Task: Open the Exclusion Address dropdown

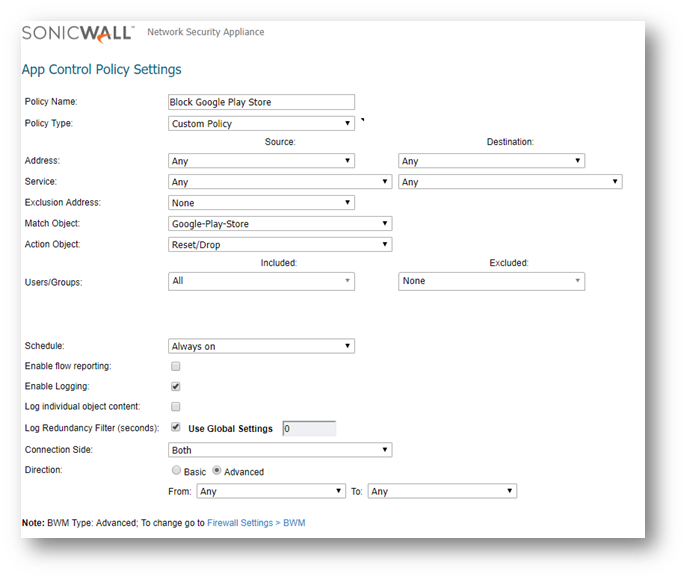Action: click(x=261, y=203)
